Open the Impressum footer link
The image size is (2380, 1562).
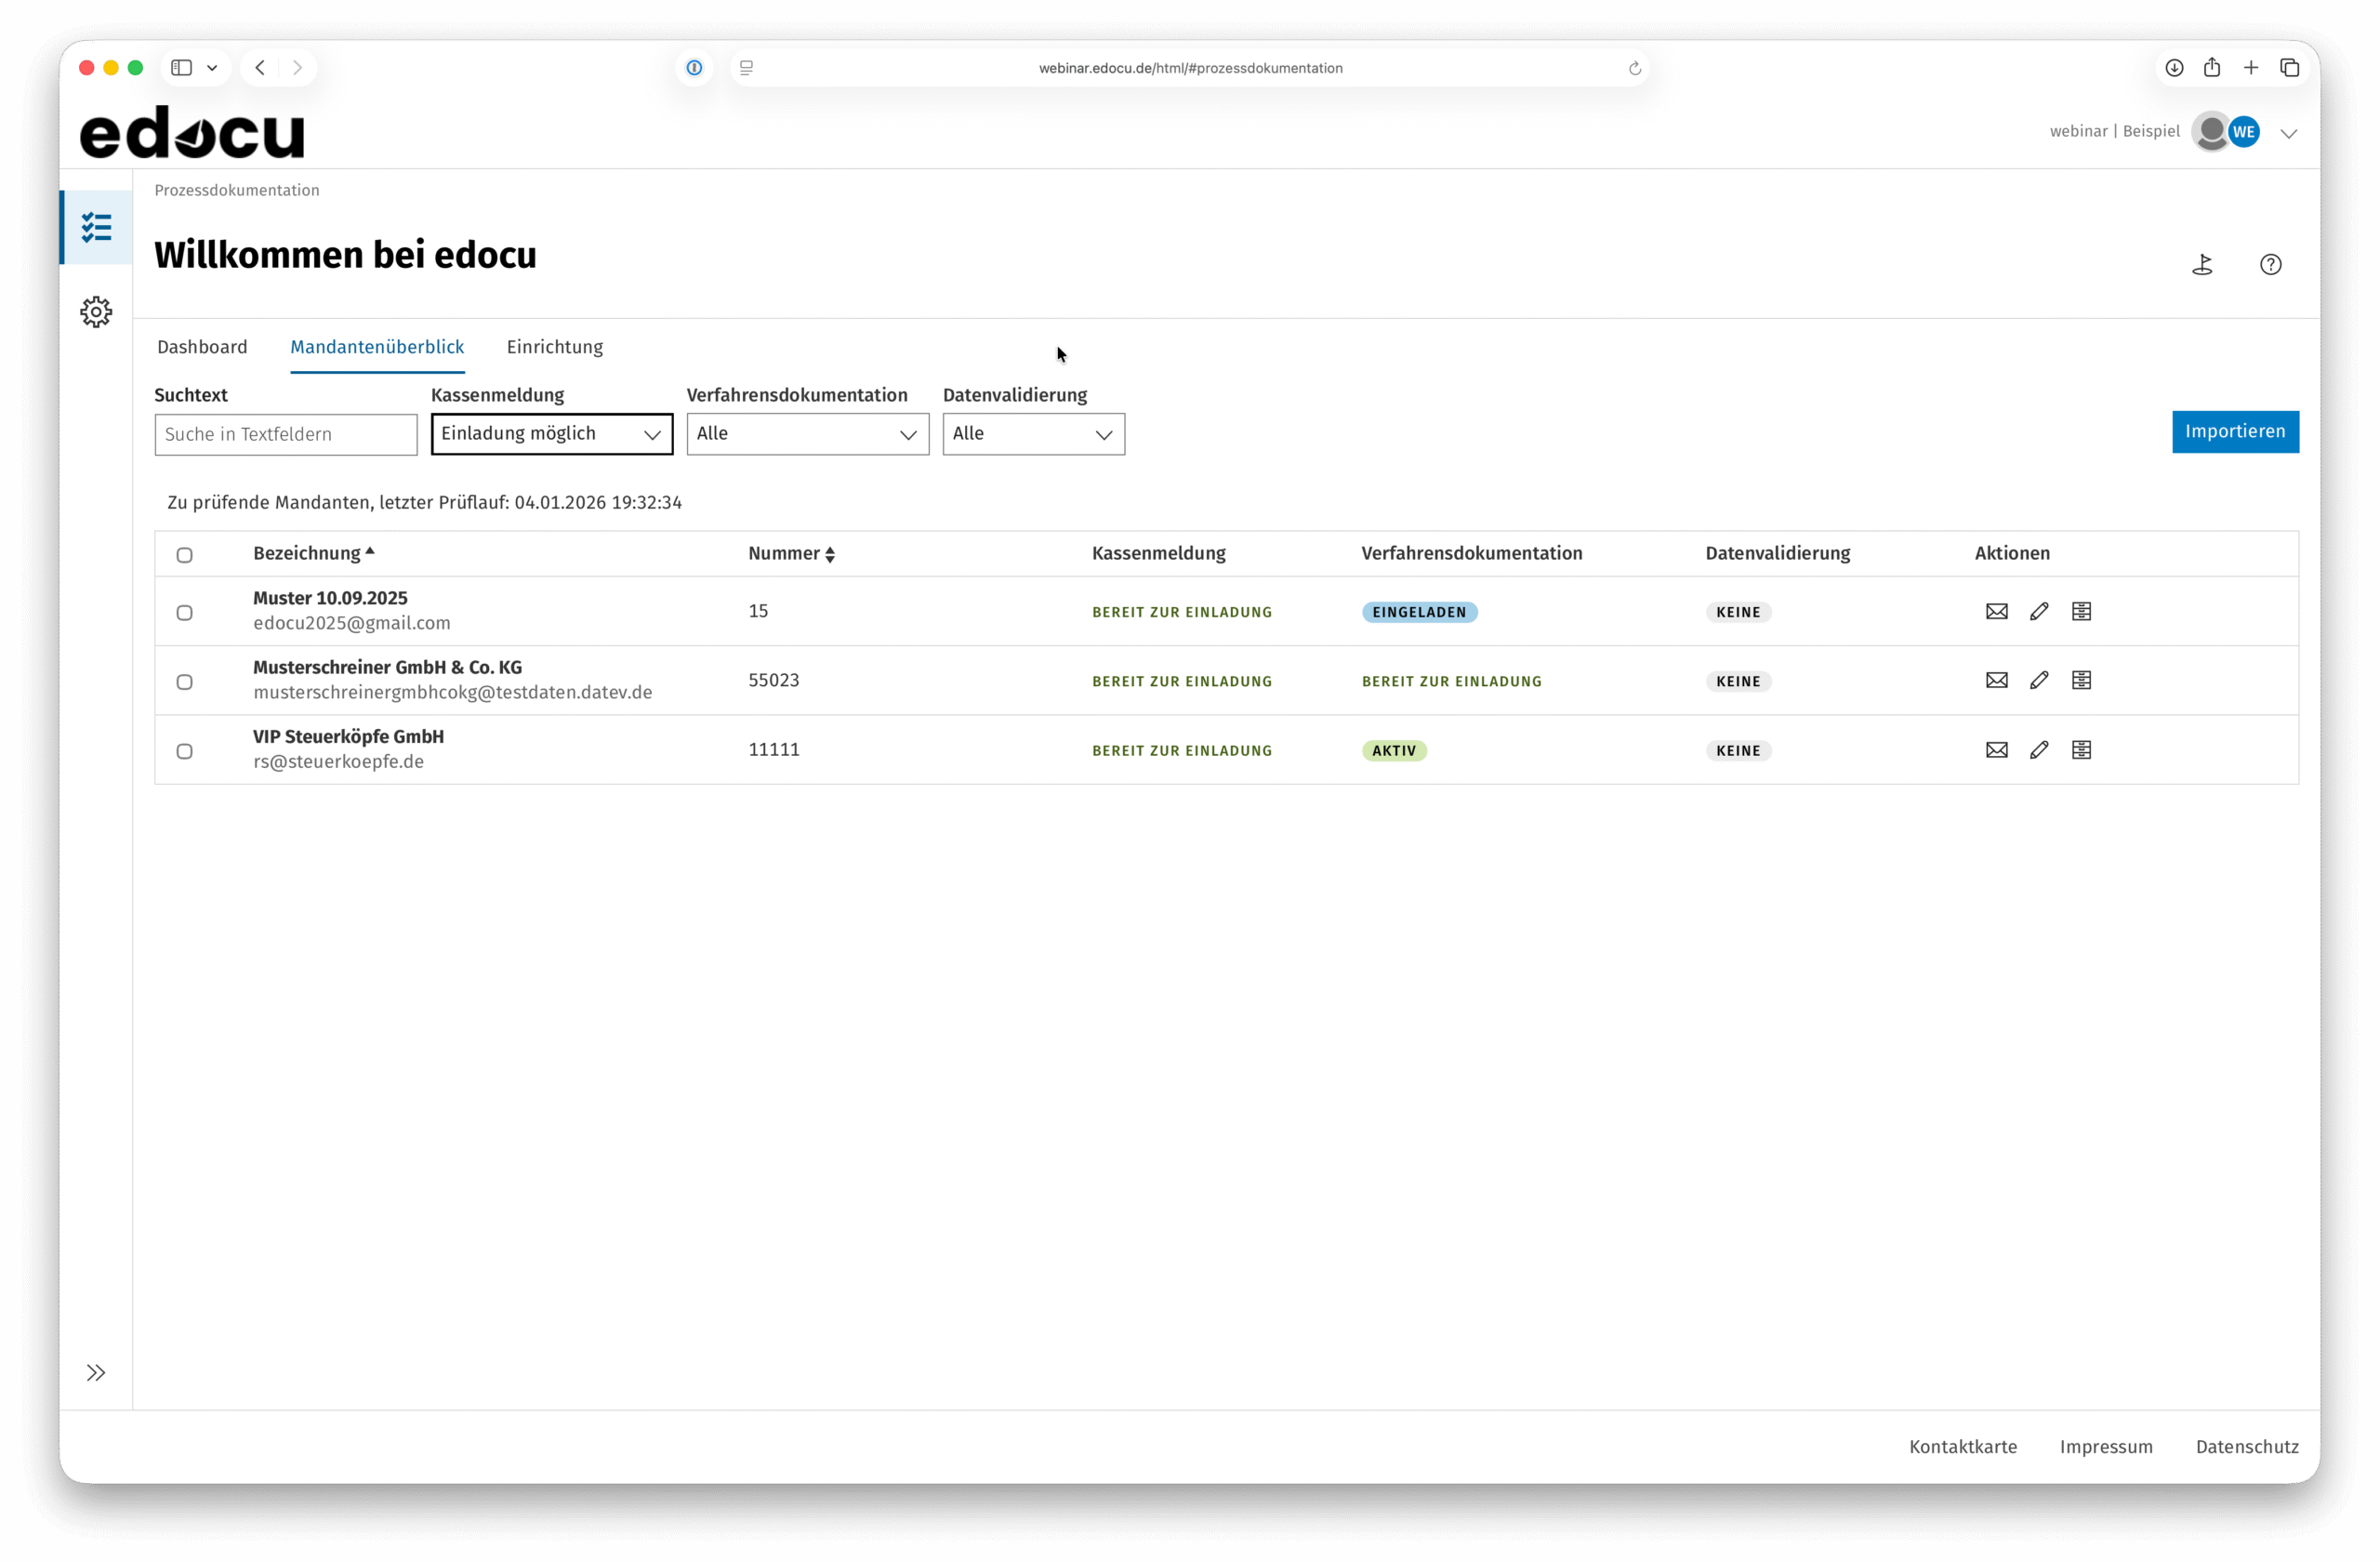(x=2105, y=1446)
